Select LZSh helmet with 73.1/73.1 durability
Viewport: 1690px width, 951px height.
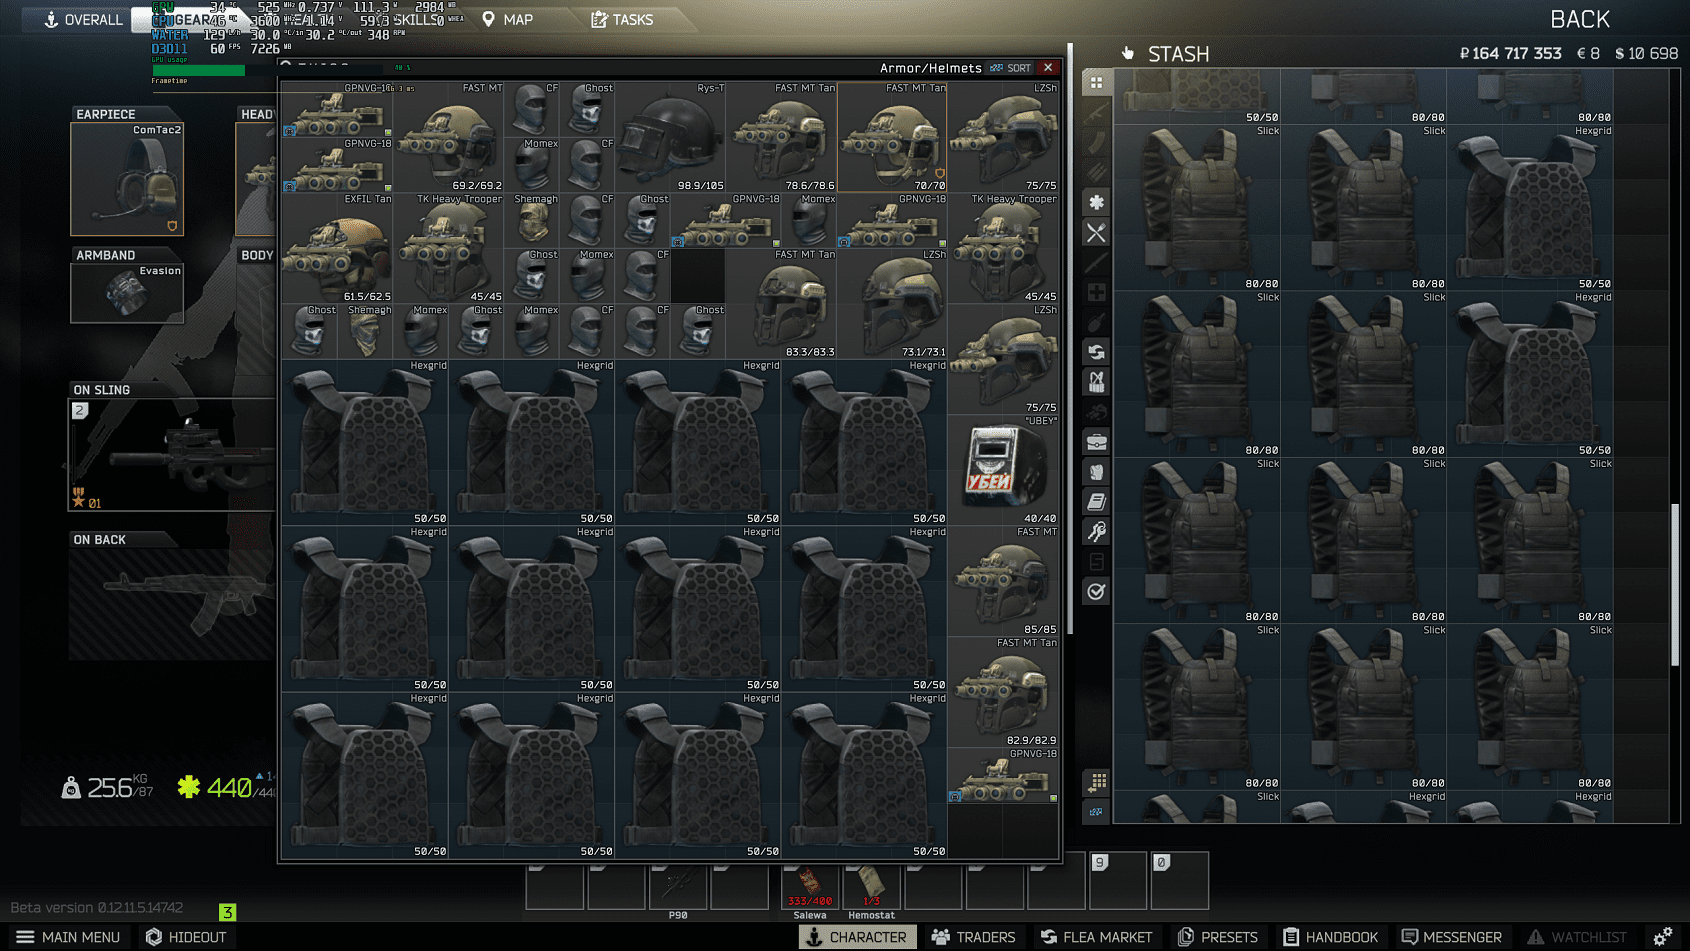click(x=892, y=303)
